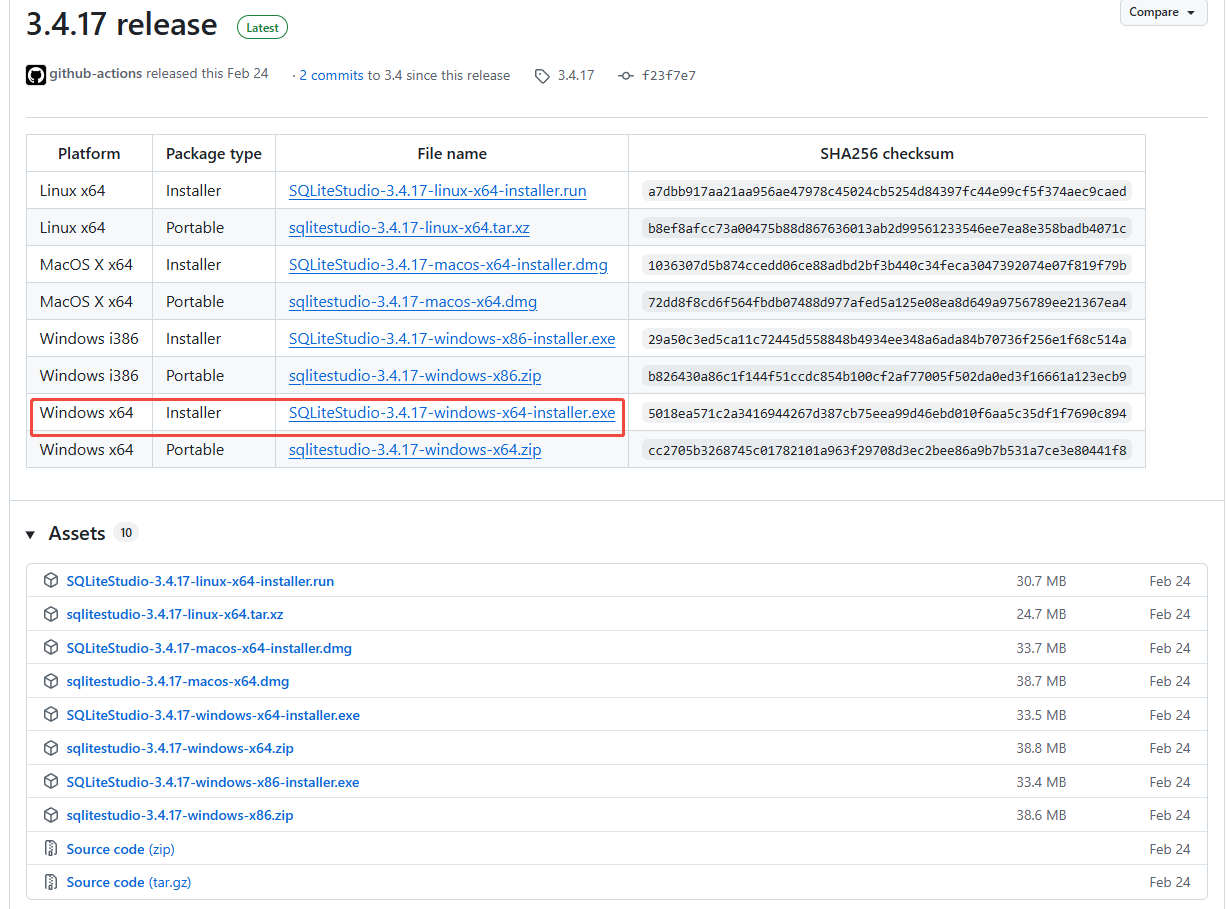
Task: Click SQLiteStudio-3.4.17-linux-x64-installer.run in Assets list
Action: (x=200, y=581)
